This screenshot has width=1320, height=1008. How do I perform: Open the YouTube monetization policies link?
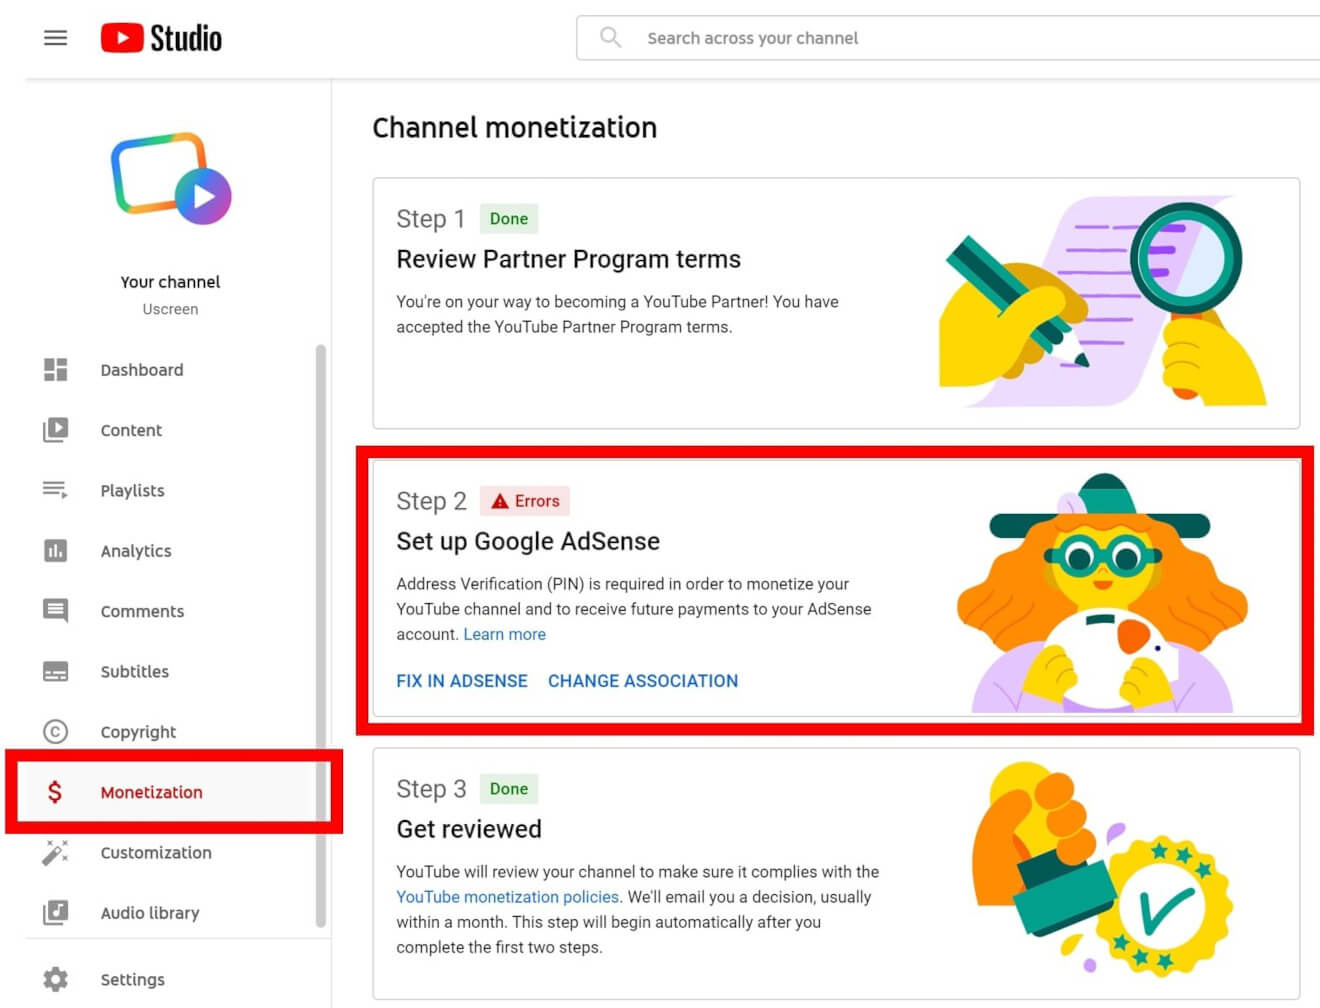pos(507,897)
